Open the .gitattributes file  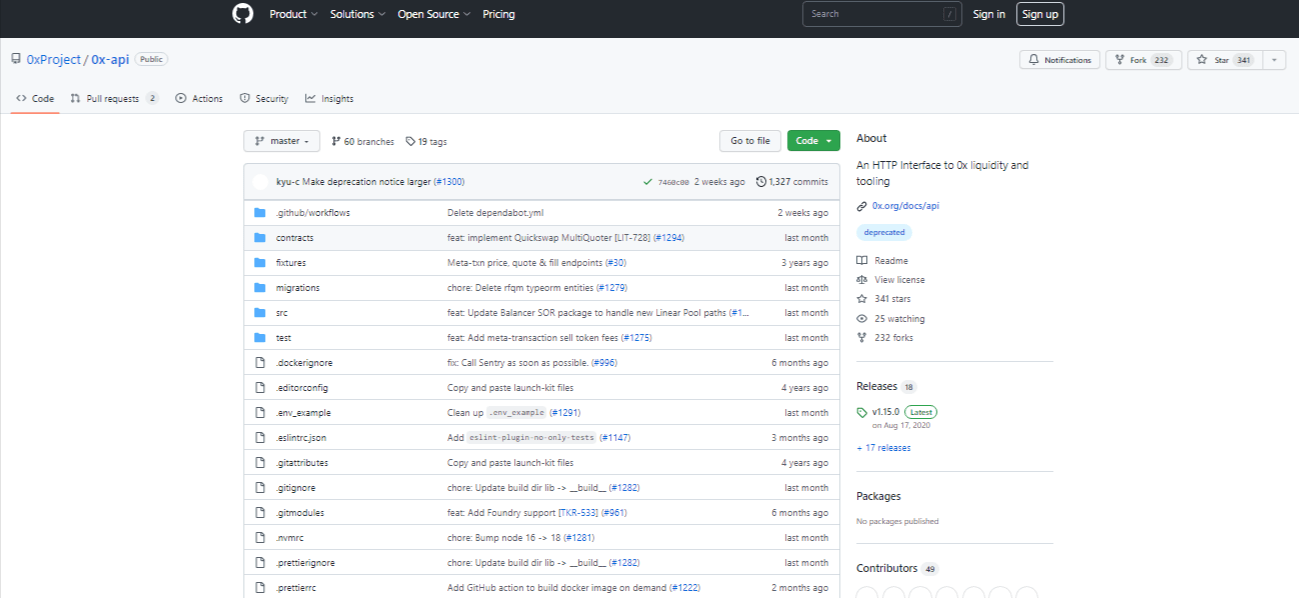click(x=302, y=463)
